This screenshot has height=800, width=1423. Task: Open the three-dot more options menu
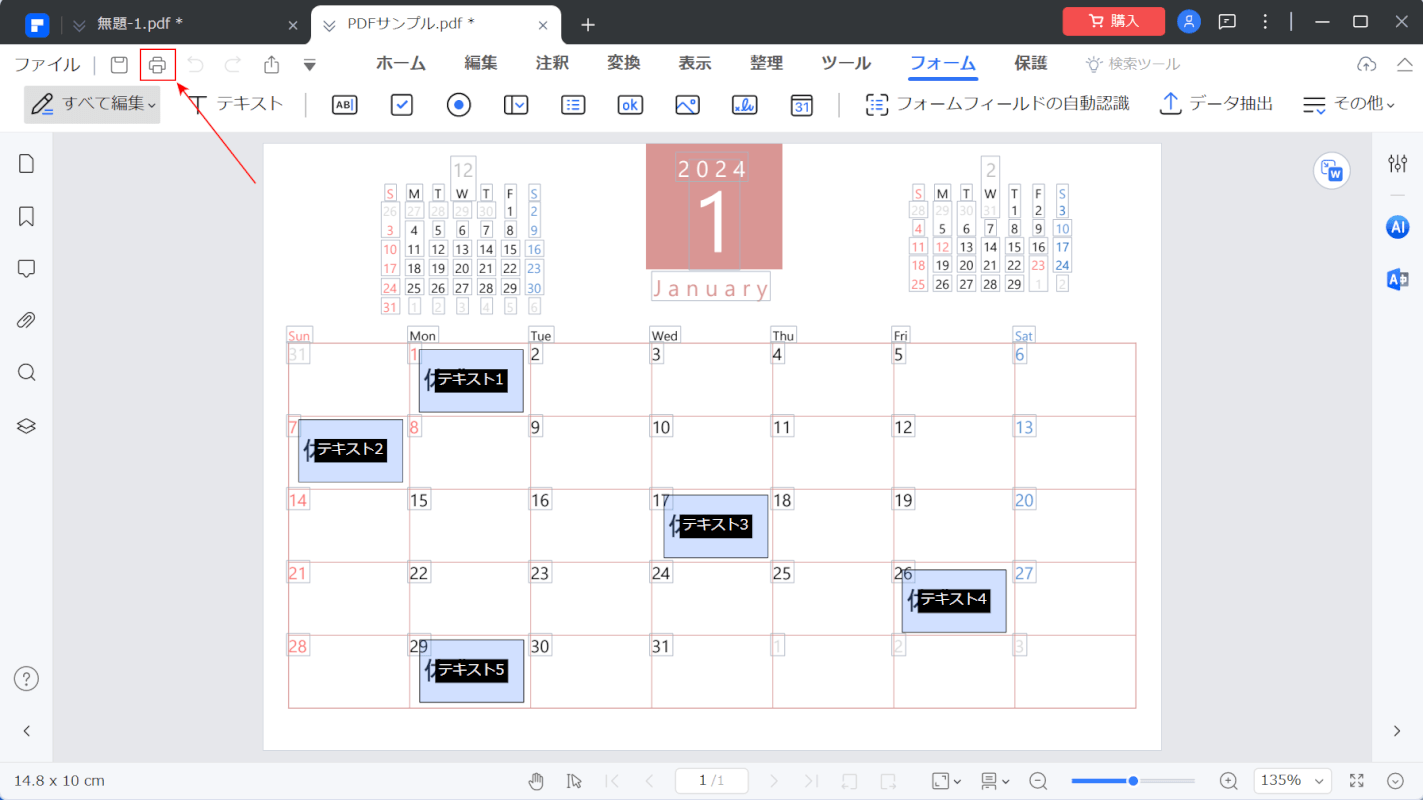[x=1265, y=21]
